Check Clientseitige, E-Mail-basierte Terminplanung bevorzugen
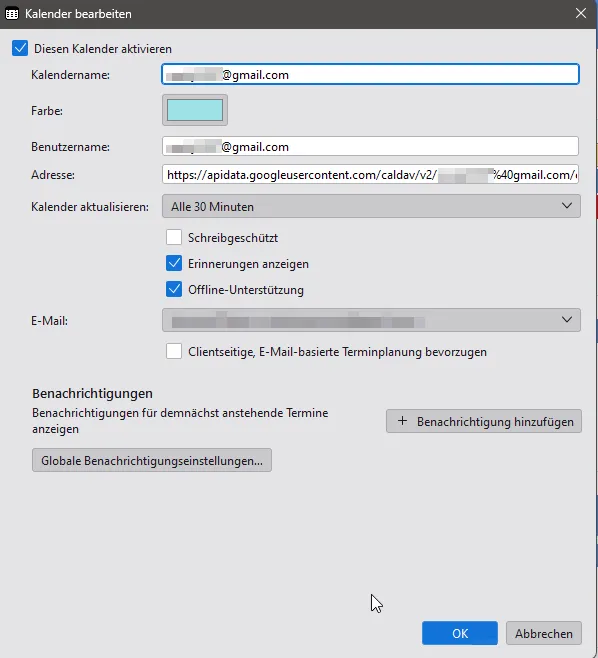Image resolution: width=598 pixels, height=658 pixels. [x=174, y=351]
